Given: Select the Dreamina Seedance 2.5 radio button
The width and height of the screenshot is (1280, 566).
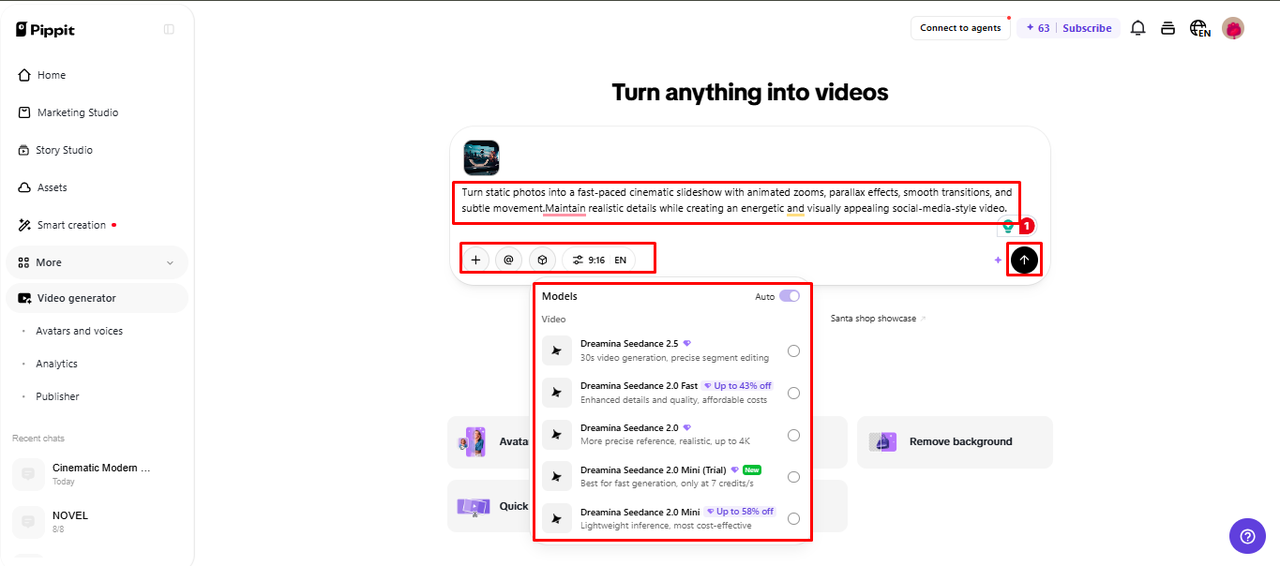Looking at the screenshot, I should tap(793, 351).
